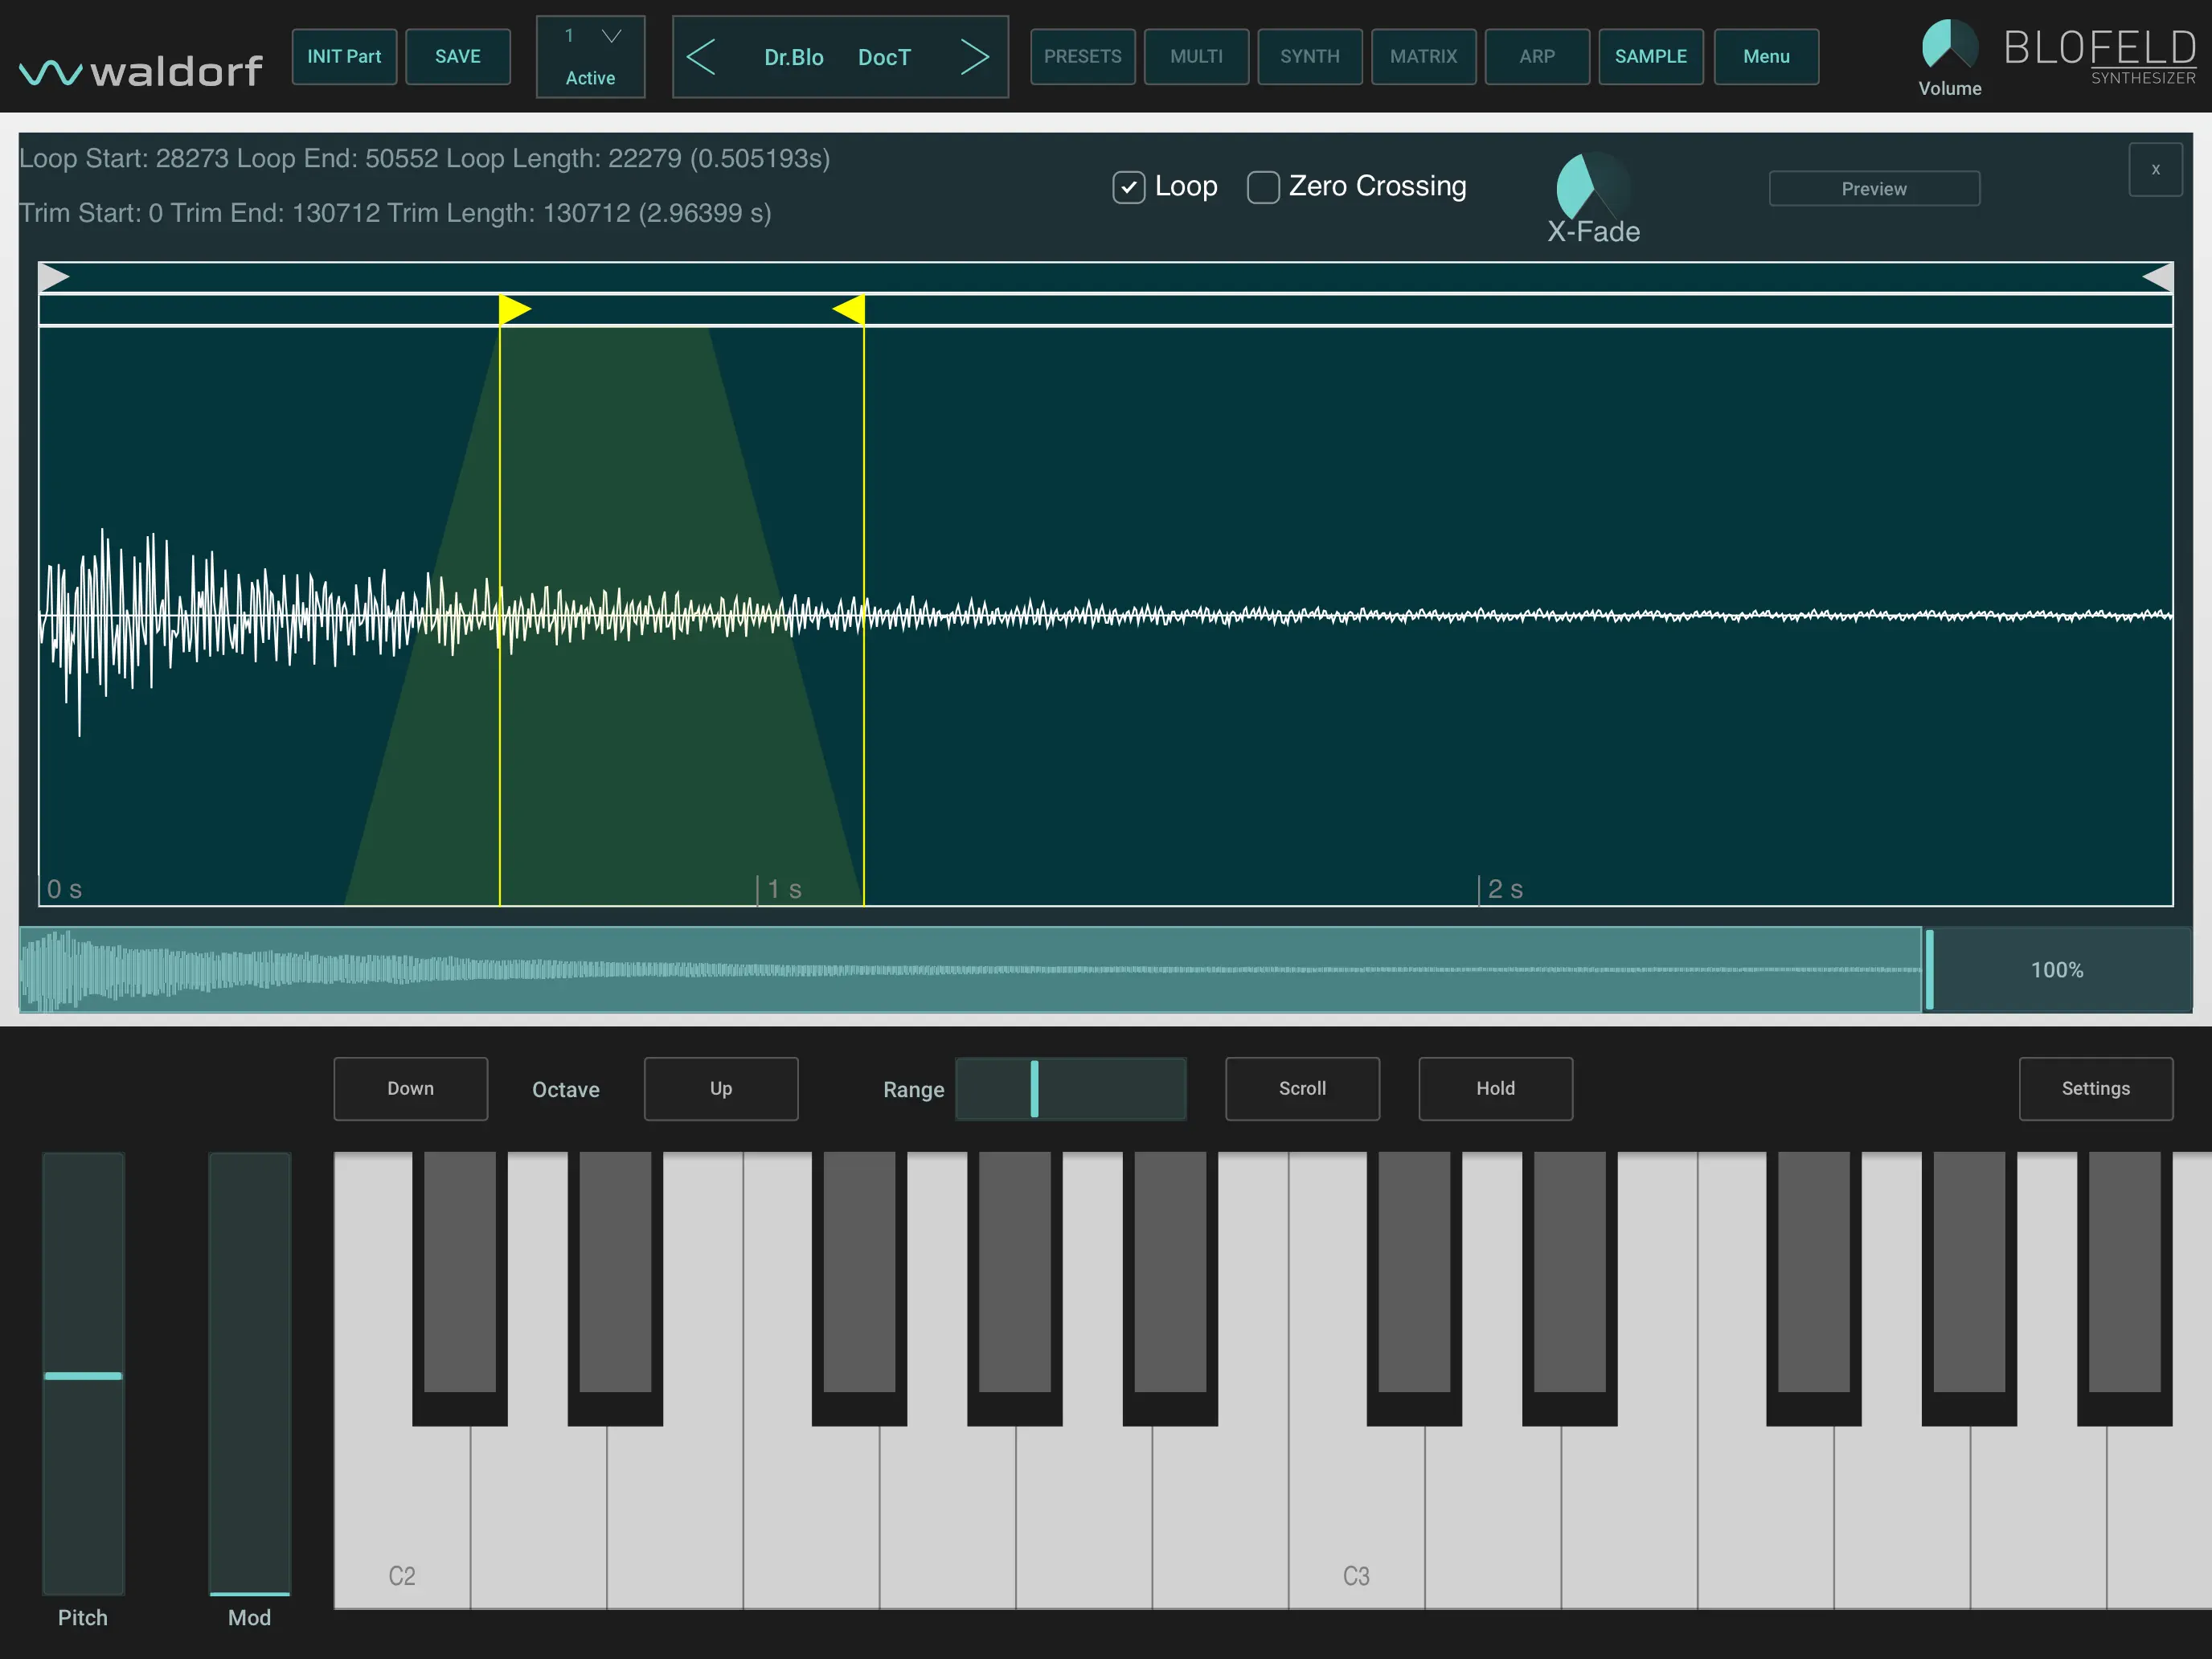Viewport: 2212px width, 1659px height.
Task: Go to the previous preset with the left arrow
Action: [x=703, y=57]
